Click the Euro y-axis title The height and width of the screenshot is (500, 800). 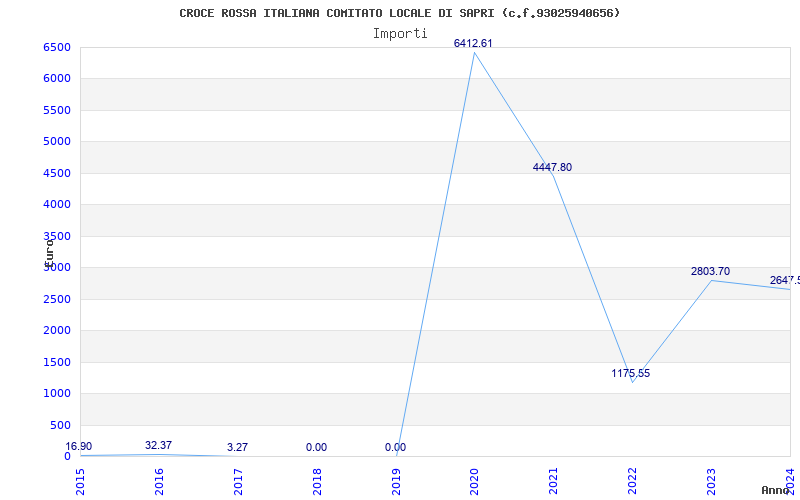49,253
